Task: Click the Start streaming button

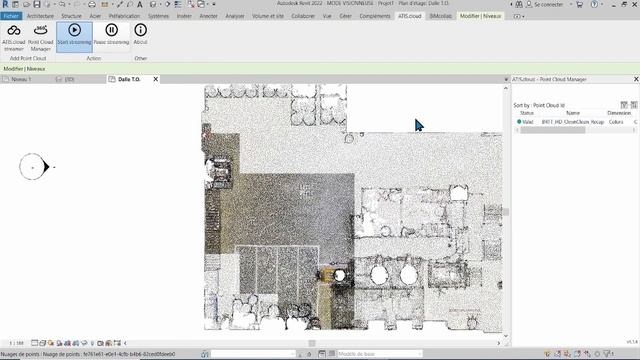Action: [74, 37]
